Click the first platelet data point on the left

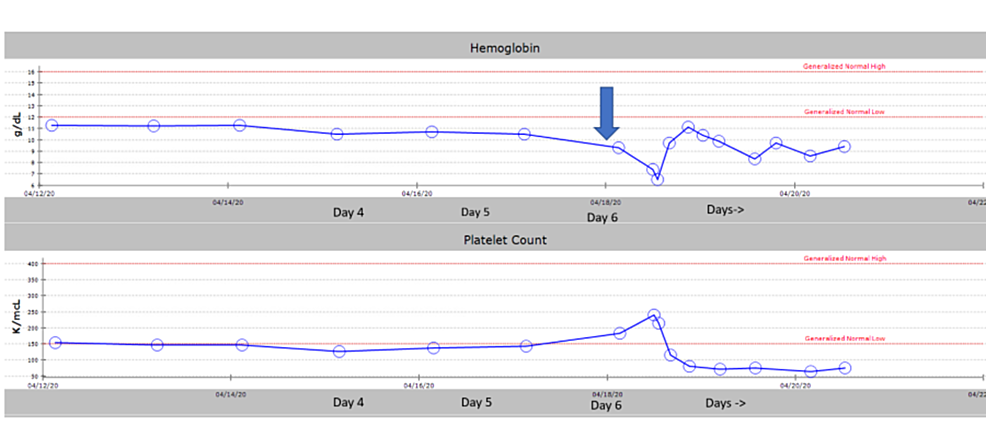tap(55, 343)
